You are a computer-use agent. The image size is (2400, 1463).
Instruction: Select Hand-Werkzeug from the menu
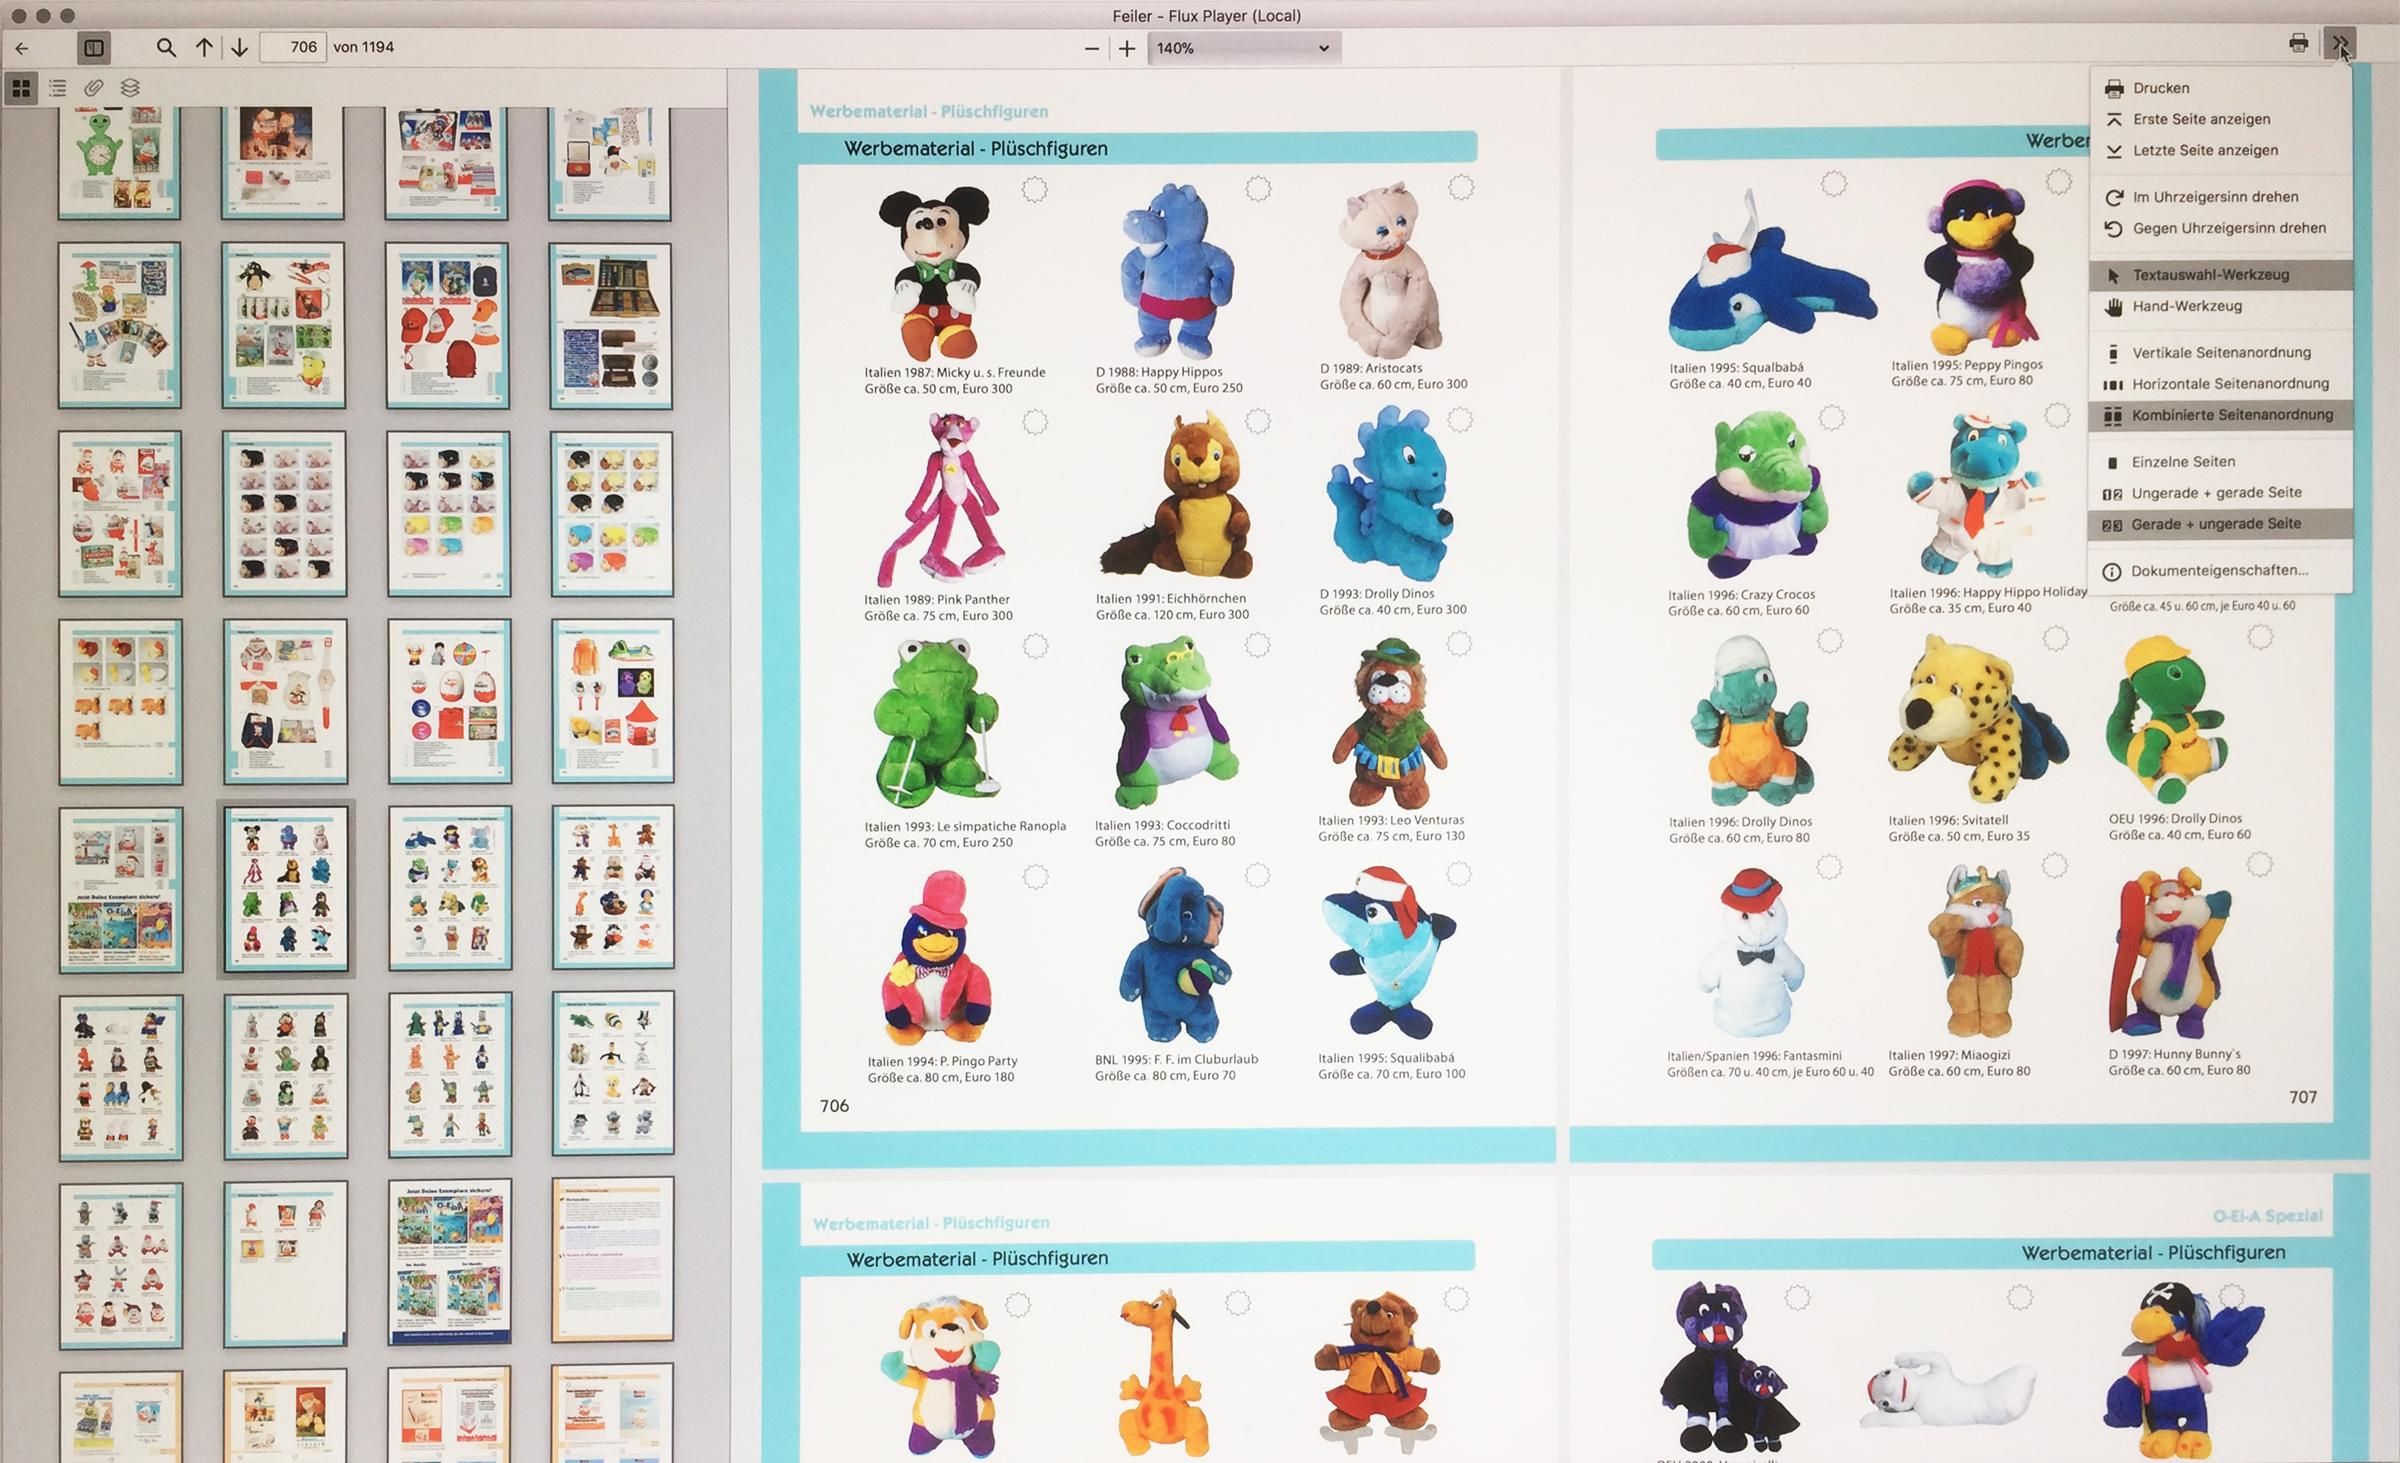2187,306
